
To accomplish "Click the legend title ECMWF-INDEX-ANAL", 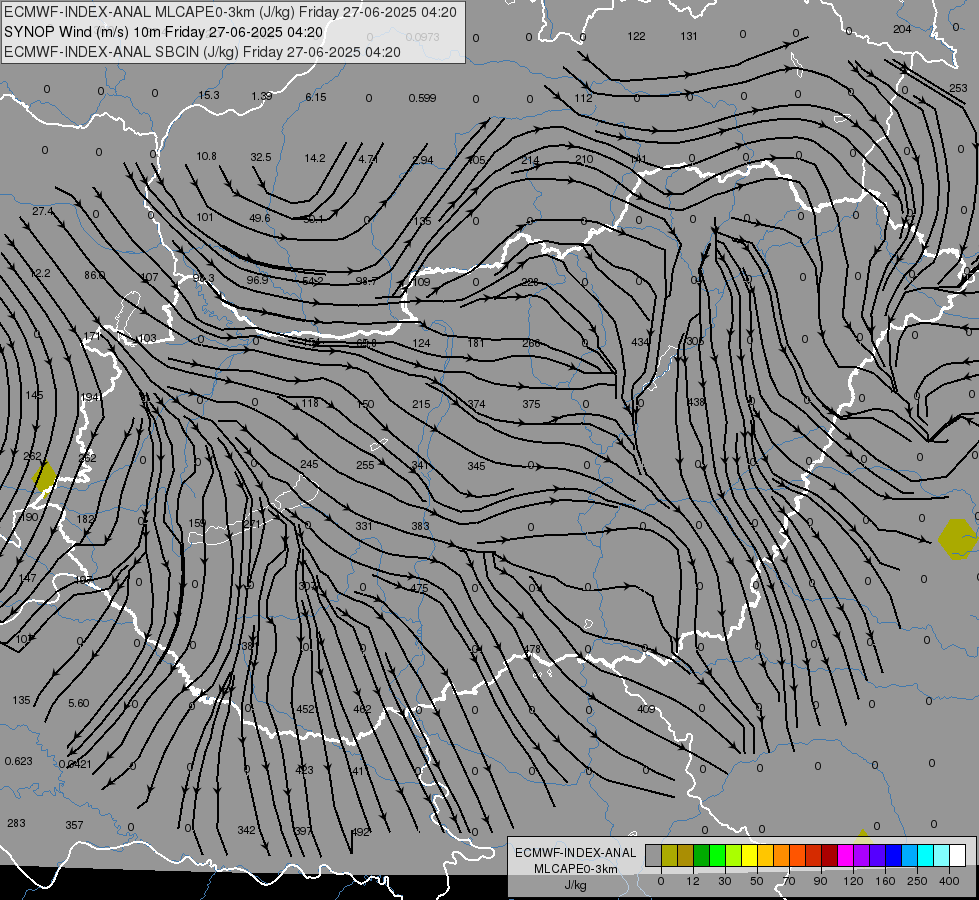I will point(575,853).
